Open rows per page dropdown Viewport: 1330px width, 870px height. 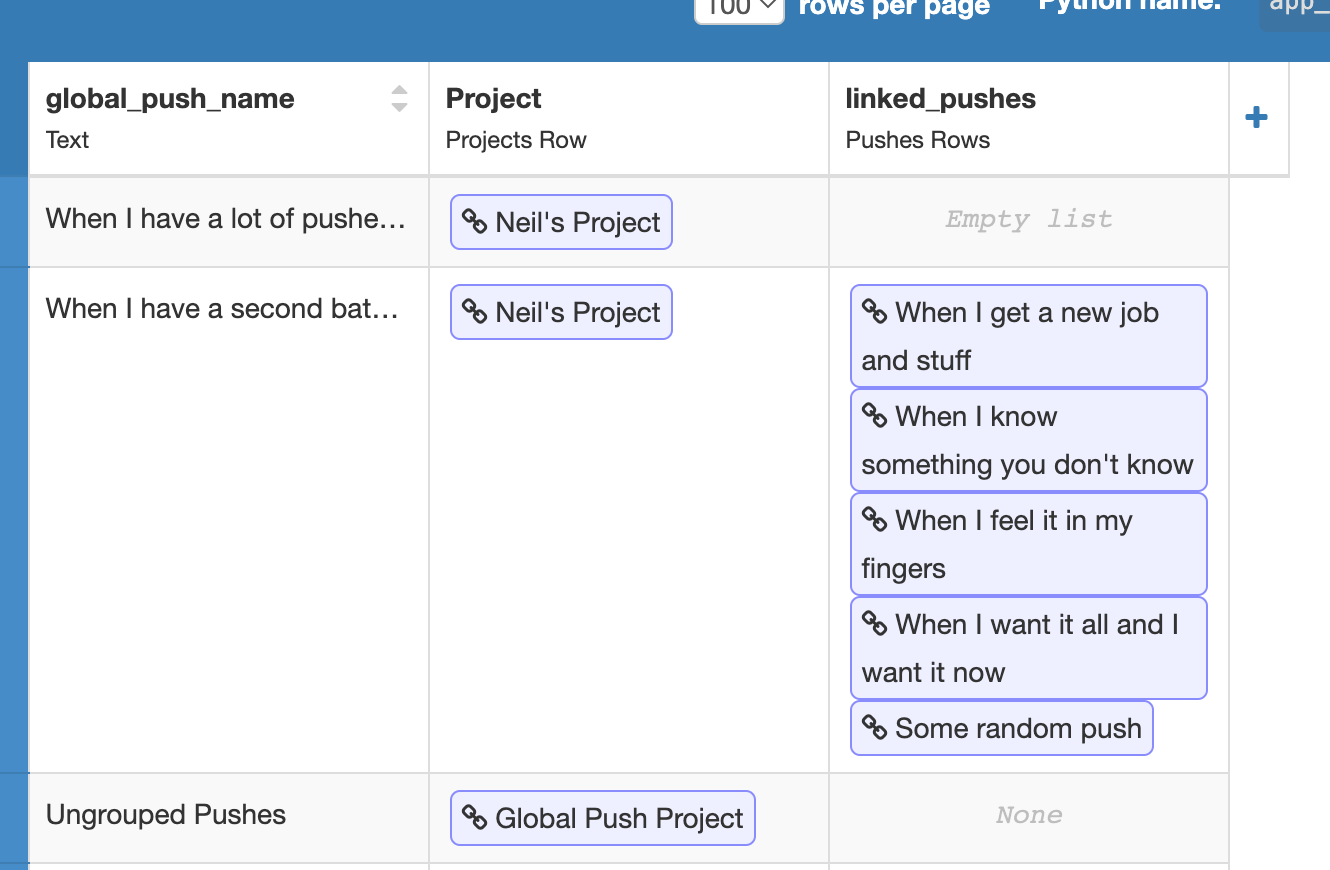click(739, 8)
